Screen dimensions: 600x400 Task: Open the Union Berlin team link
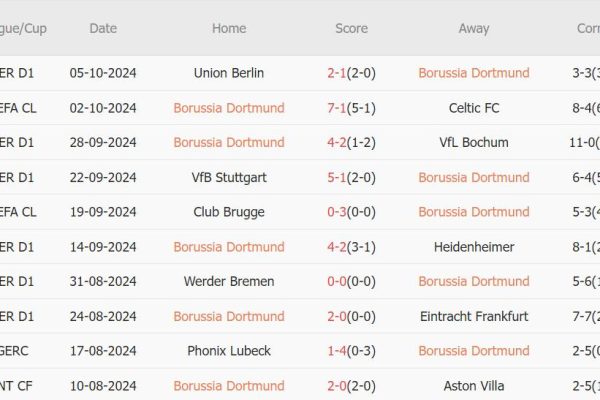229,73
